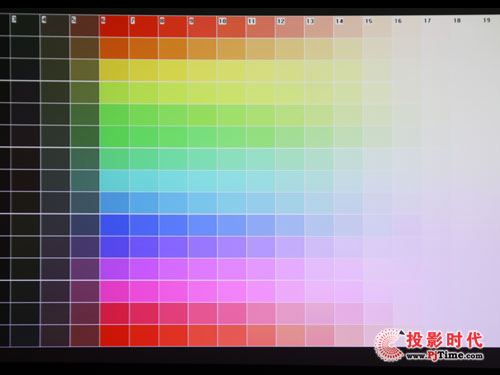500x375 pixels.
Task: Click the 投影时代 watermark text
Action: tap(445, 340)
